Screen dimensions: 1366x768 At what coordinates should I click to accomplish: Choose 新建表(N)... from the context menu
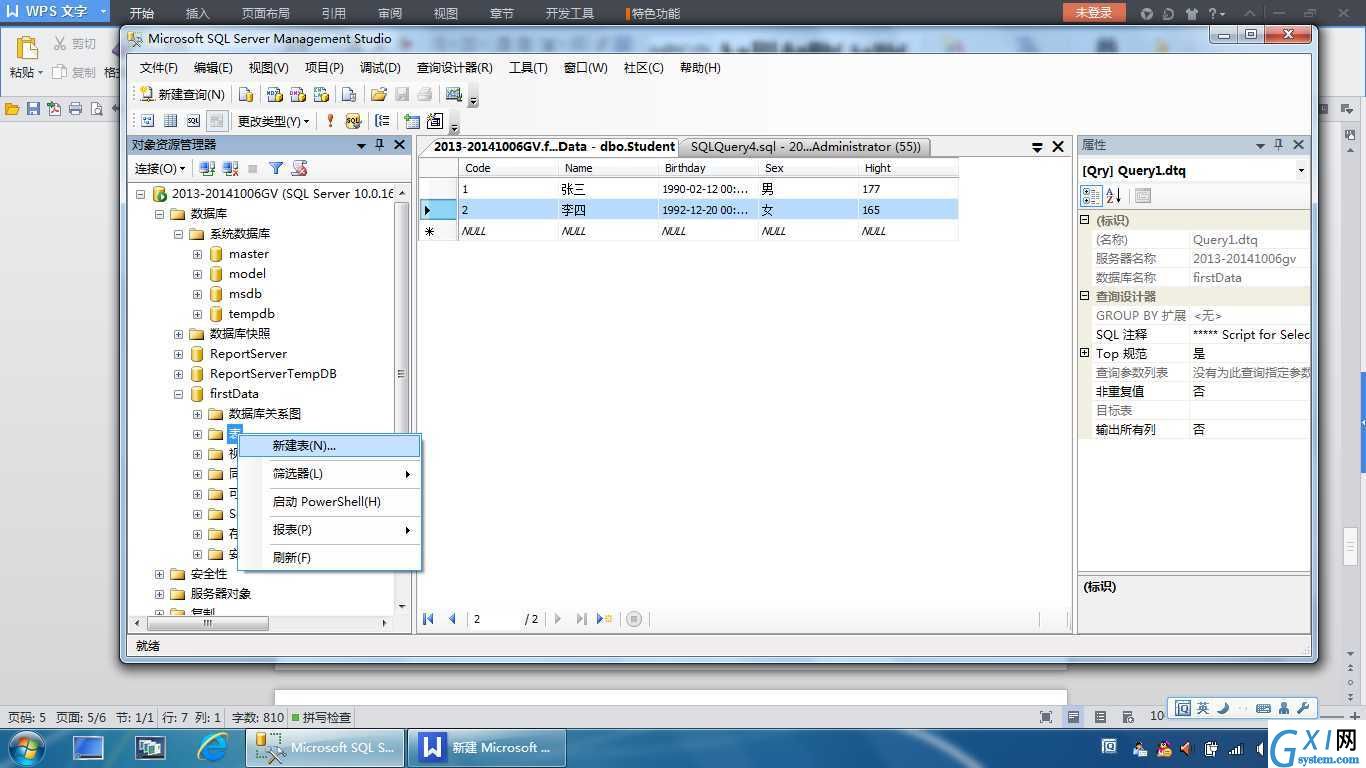pos(330,446)
